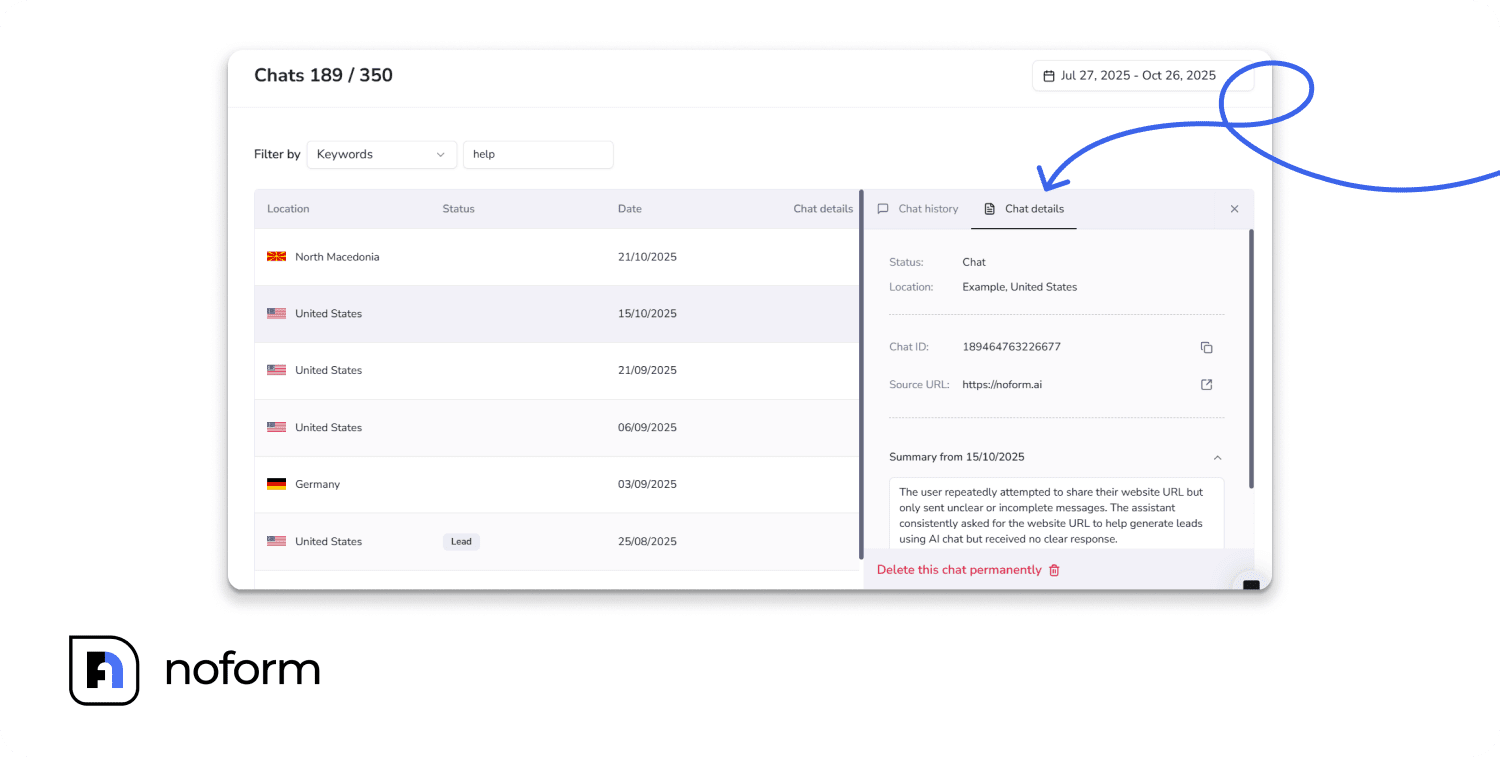Click the Chat details document icon
Image resolution: width=1500 pixels, height=757 pixels.
coord(987,208)
